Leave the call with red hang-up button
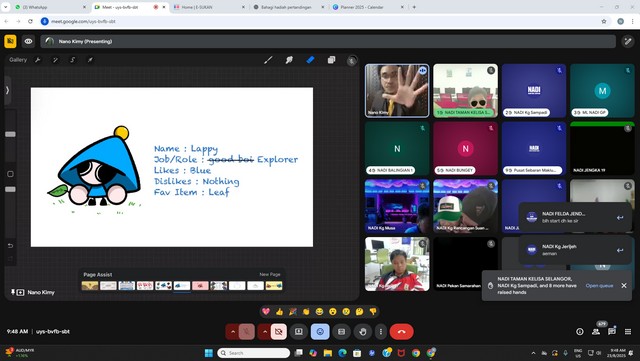Image resolution: width=640 pixels, height=361 pixels. pyautogui.click(x=402, y=332)
